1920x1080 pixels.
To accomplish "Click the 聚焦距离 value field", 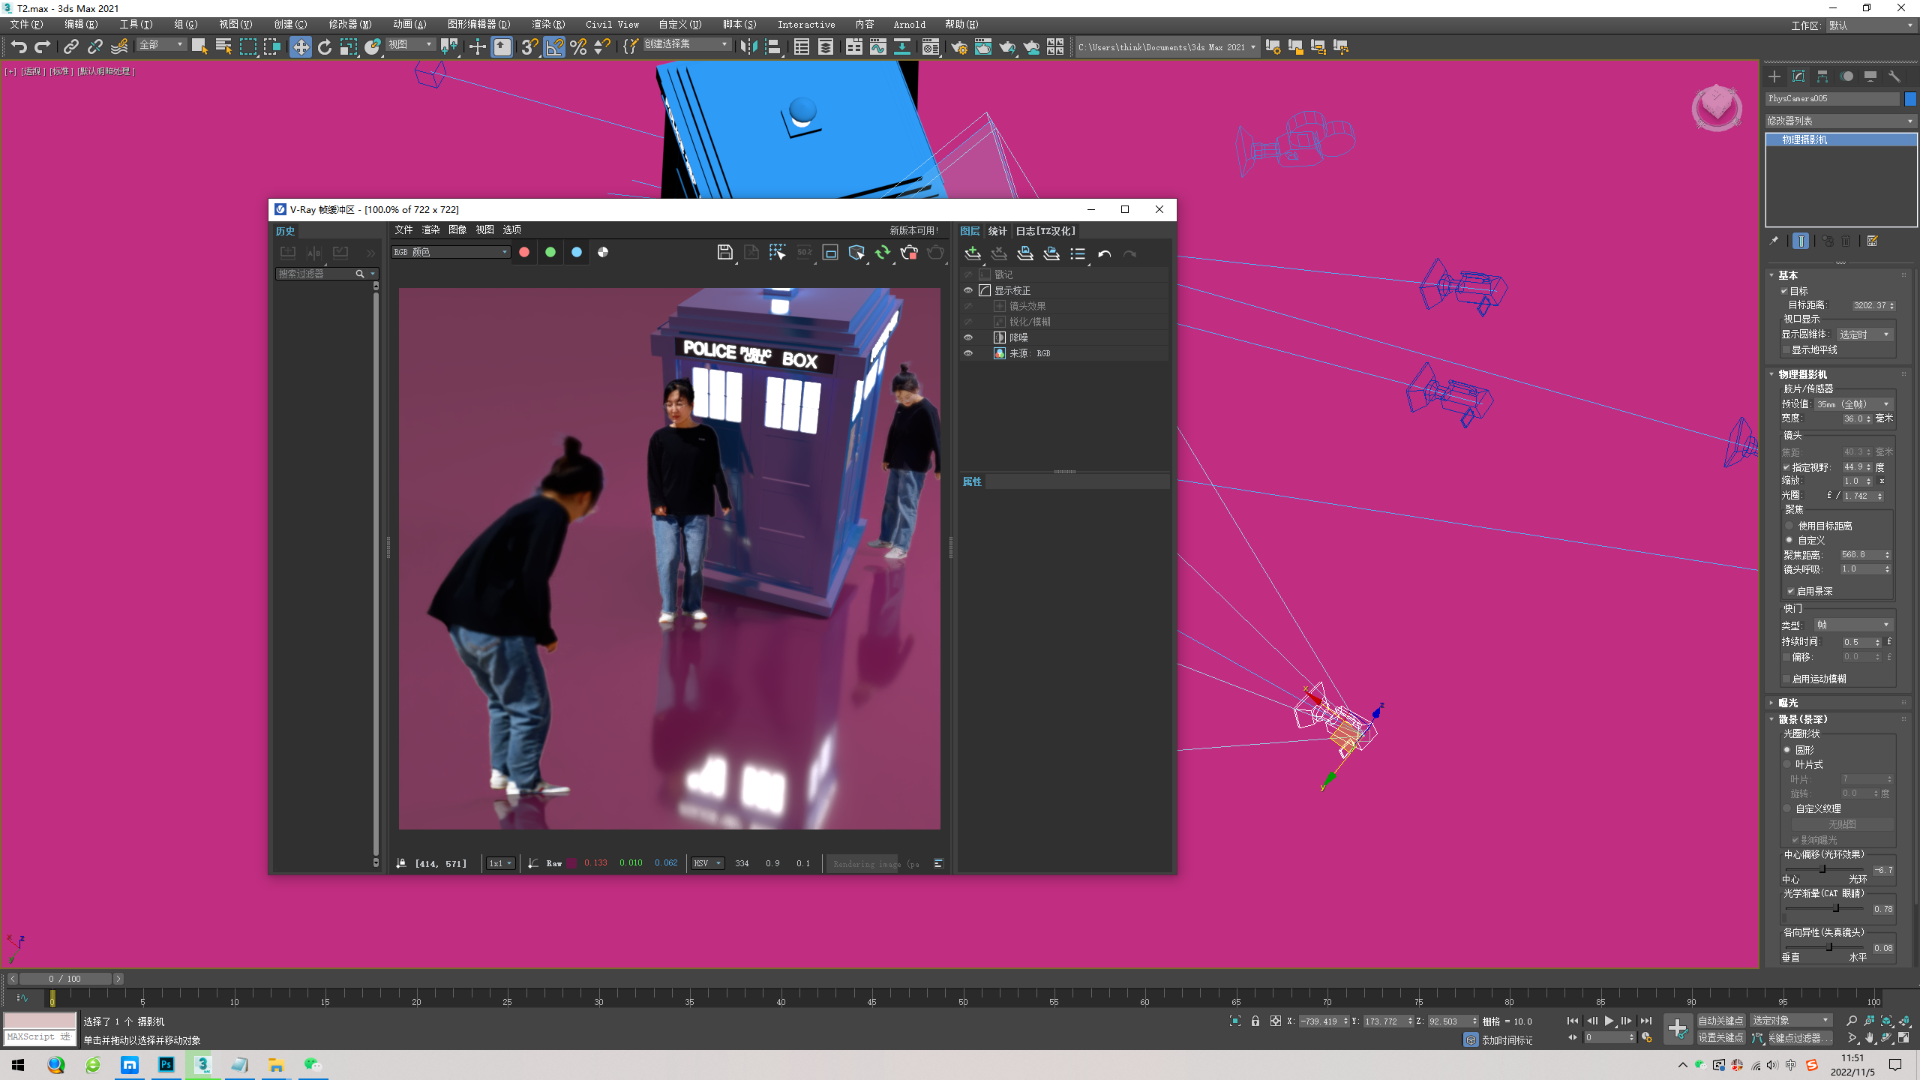I will point(1861,555).
